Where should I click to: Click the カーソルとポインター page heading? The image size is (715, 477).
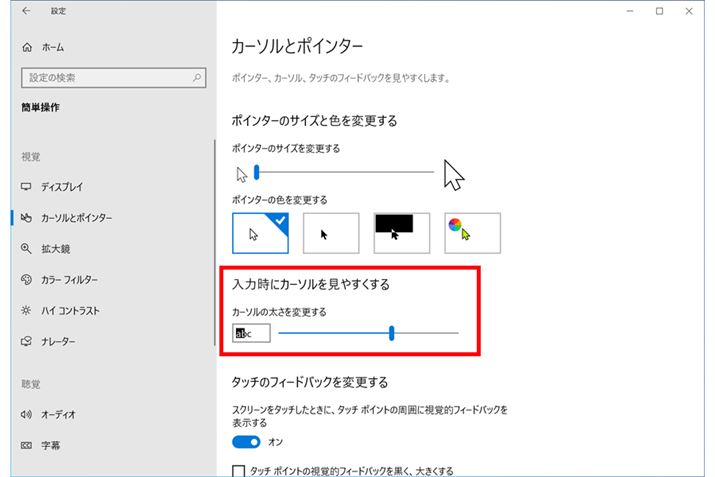point(297,46)
